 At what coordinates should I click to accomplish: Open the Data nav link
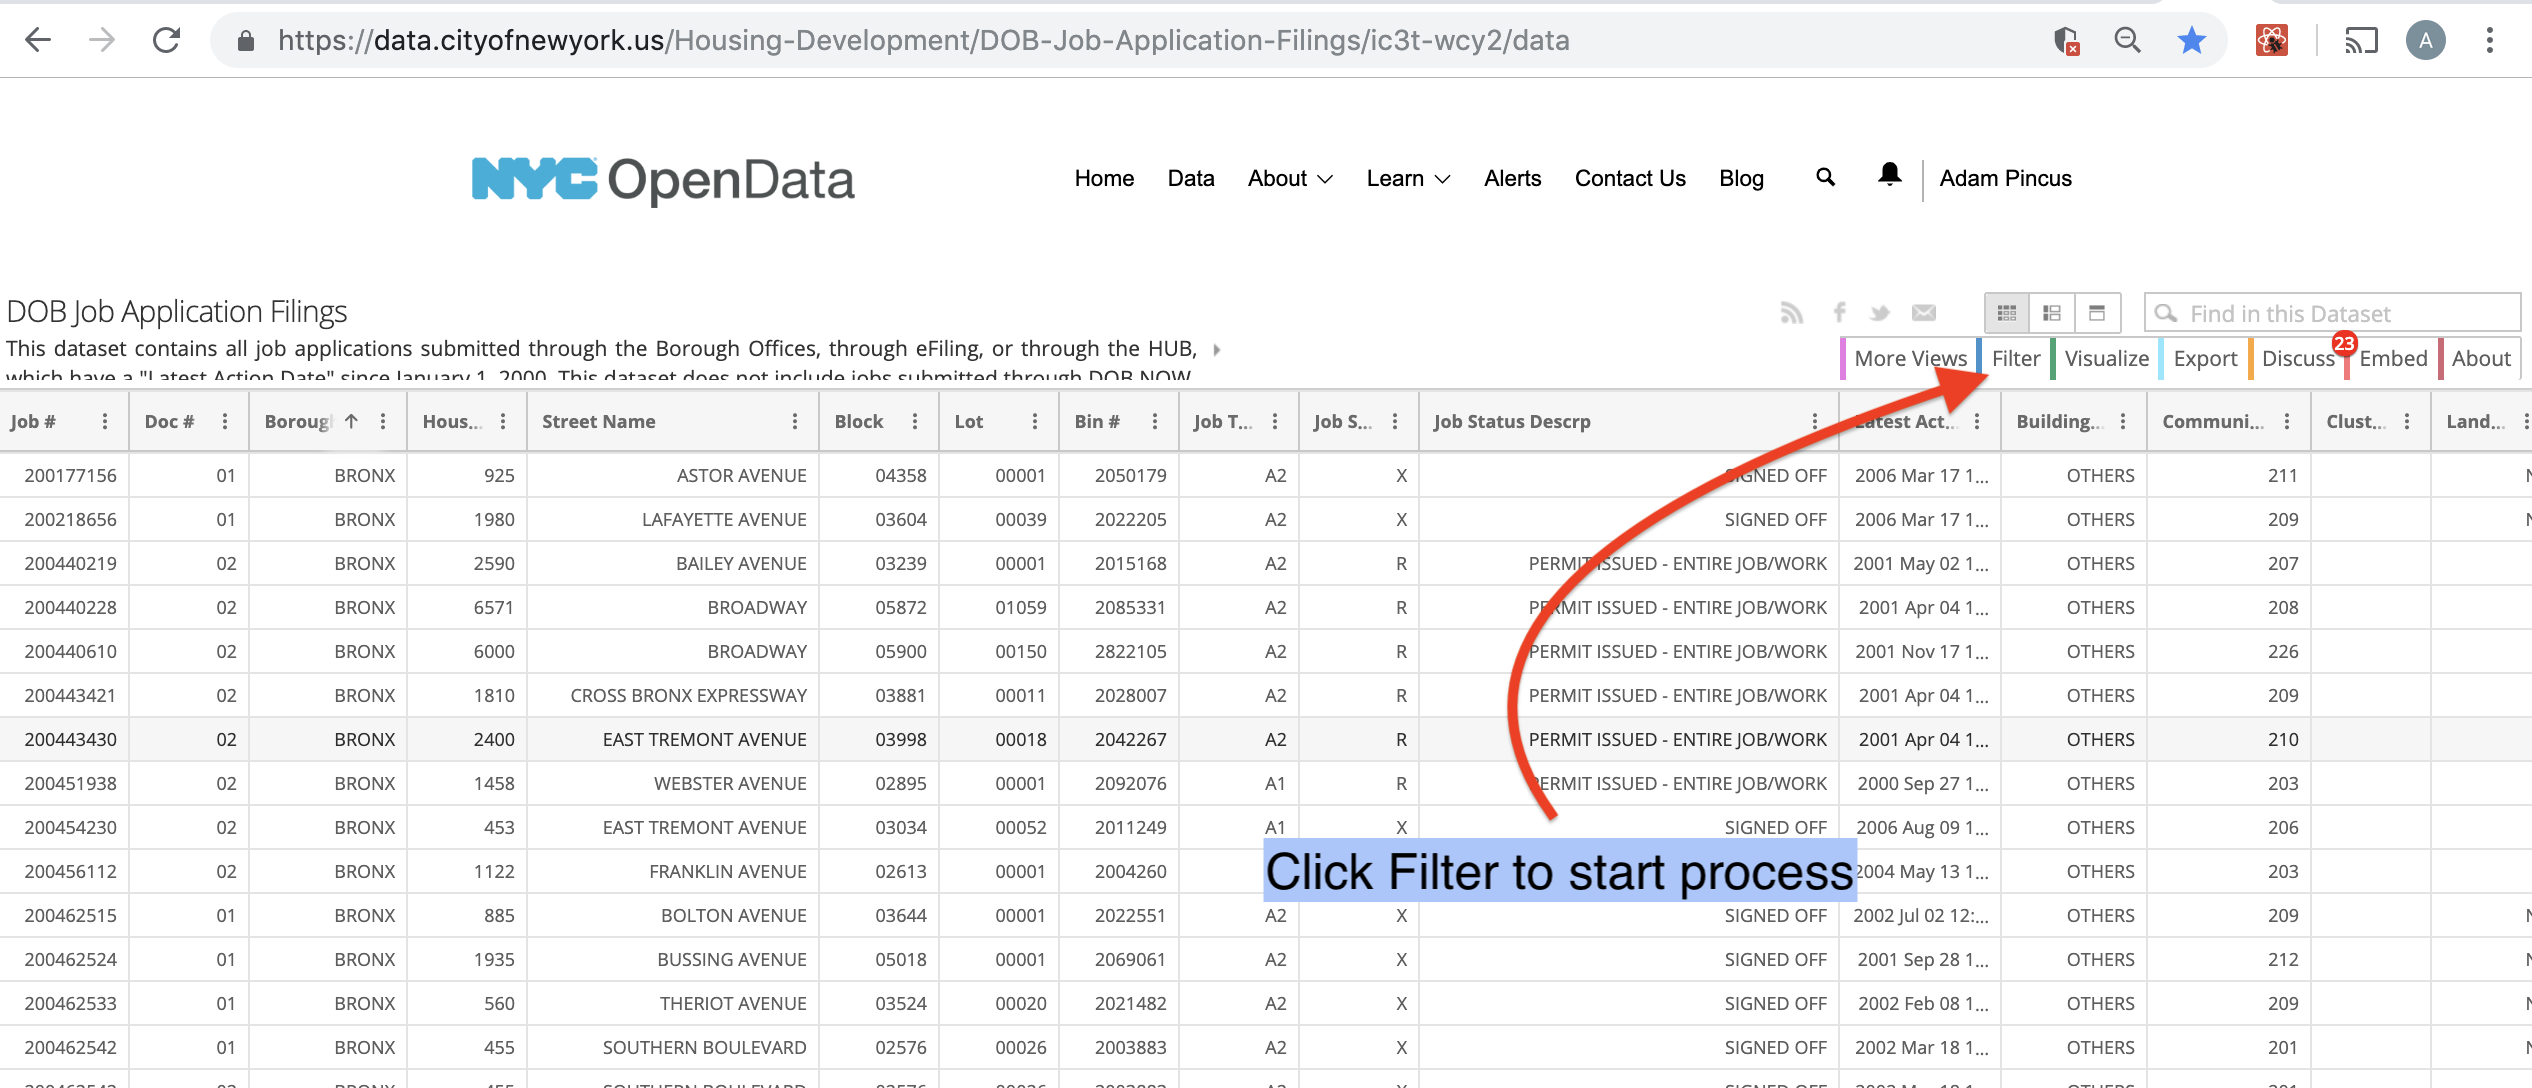pyautogui.click(x=1191, y=178)
